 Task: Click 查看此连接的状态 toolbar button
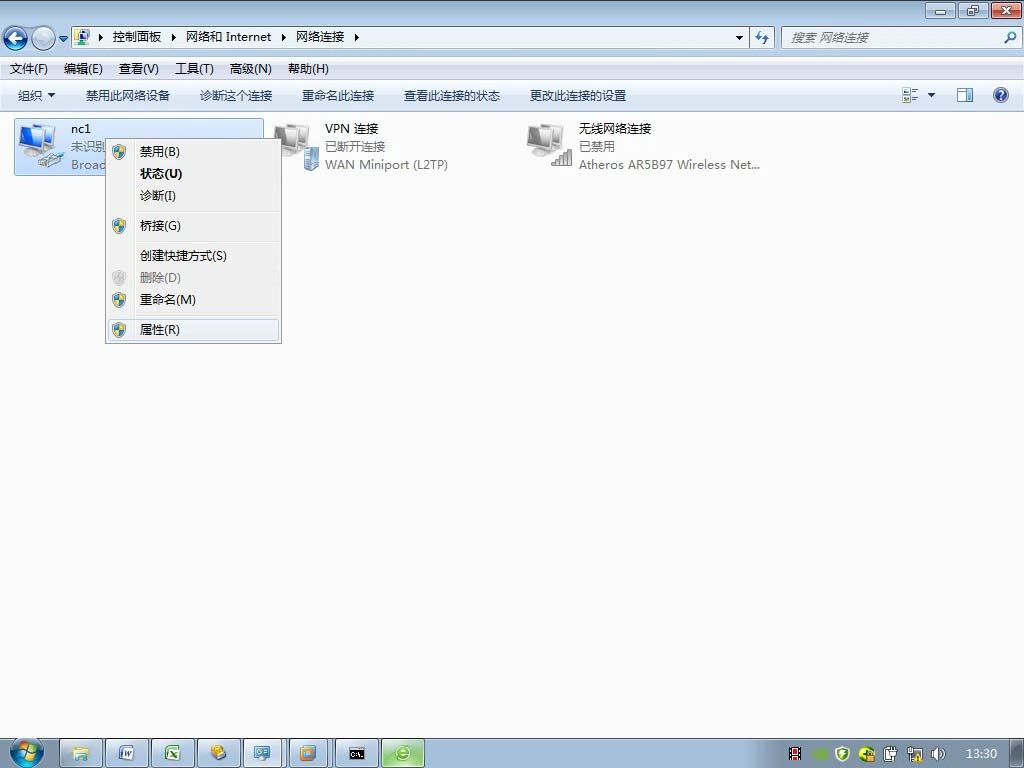point(452,95)
